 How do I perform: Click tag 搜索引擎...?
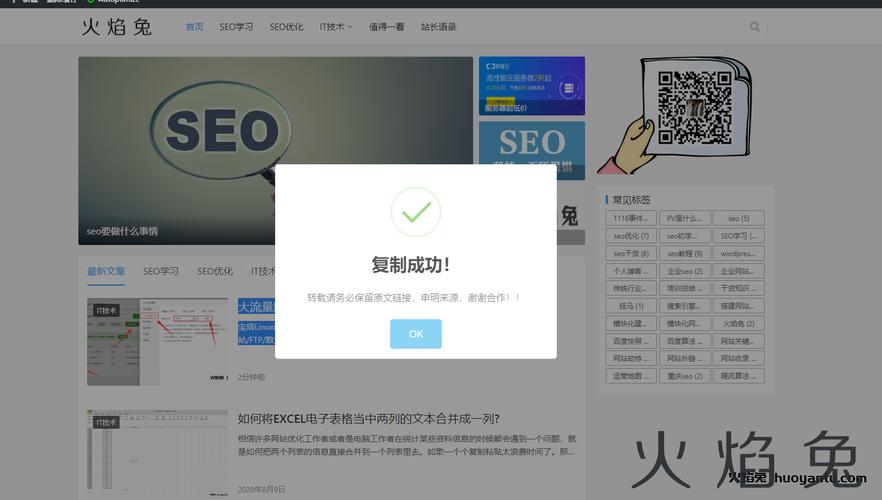click(x=685, y=305)
